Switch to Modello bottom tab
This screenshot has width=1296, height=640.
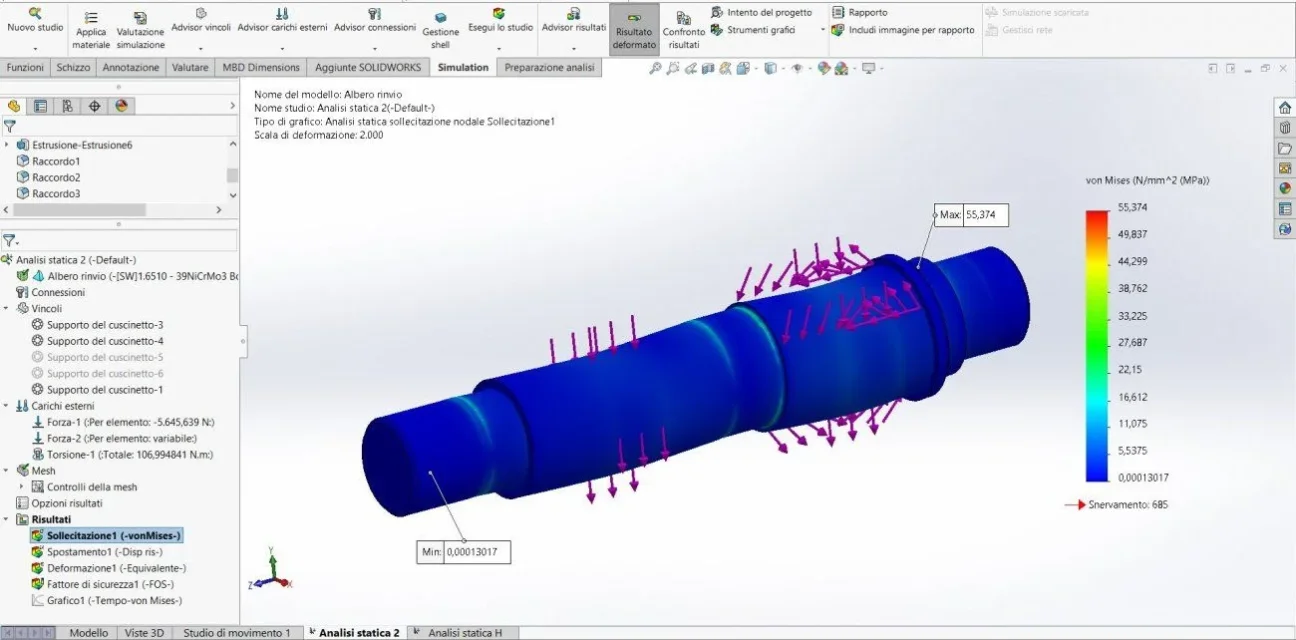pyautogui.click(x=89, y=633)
